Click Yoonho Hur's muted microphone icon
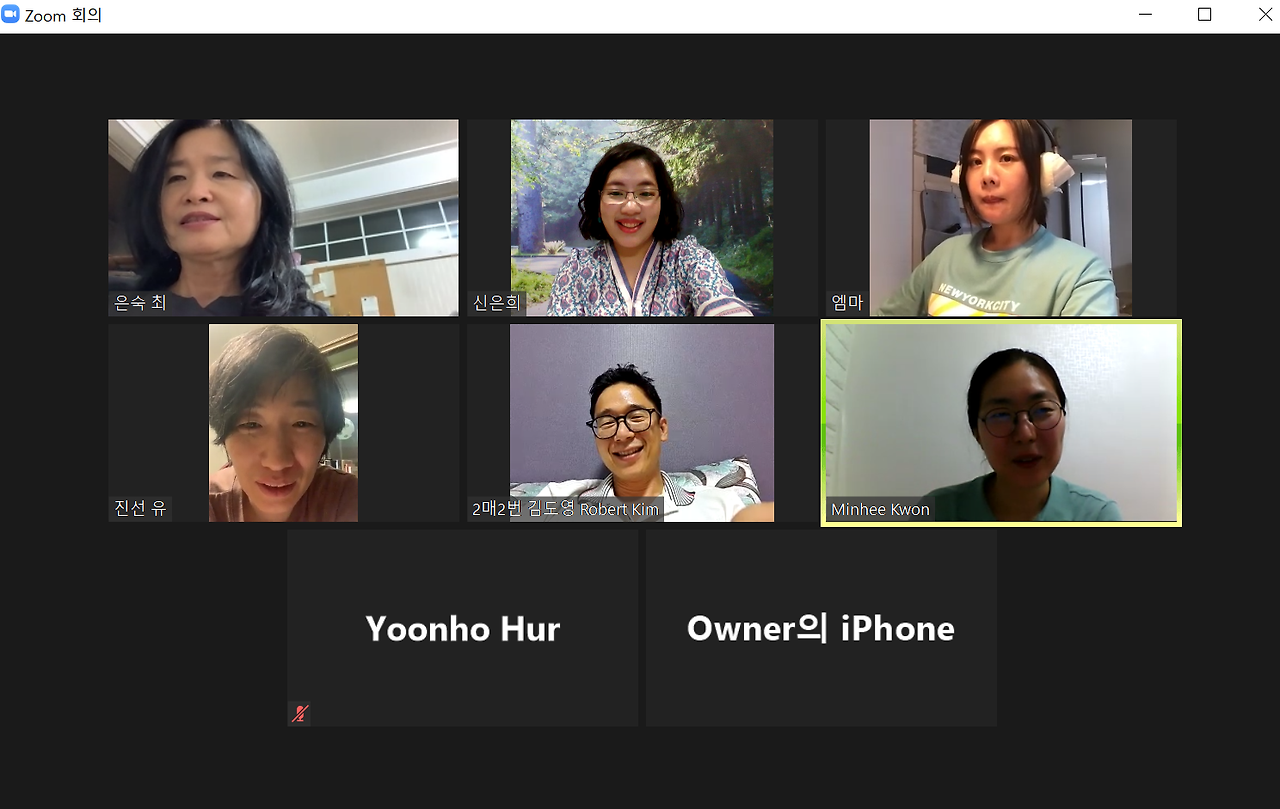1280x809 pixels. (300, 713)
